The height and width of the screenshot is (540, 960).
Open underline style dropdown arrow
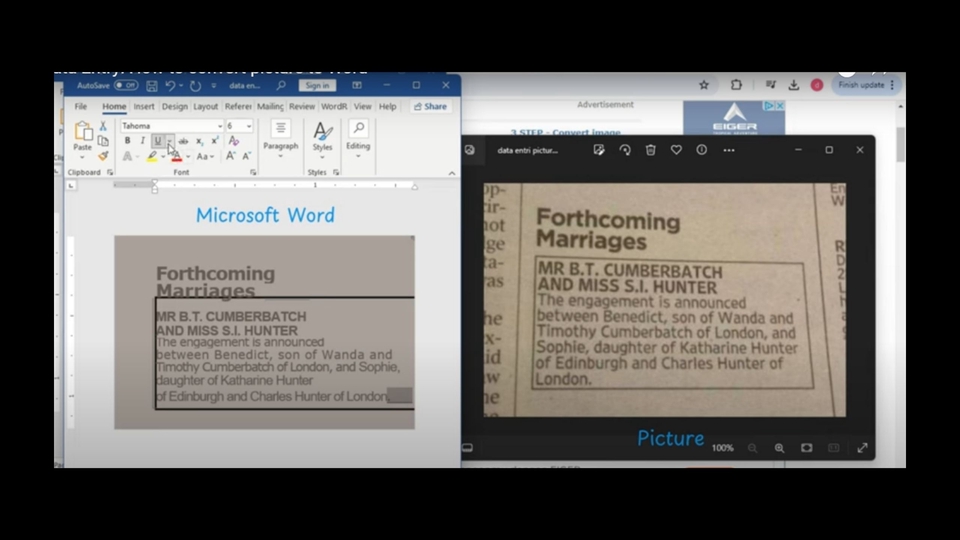coord(170,141)
